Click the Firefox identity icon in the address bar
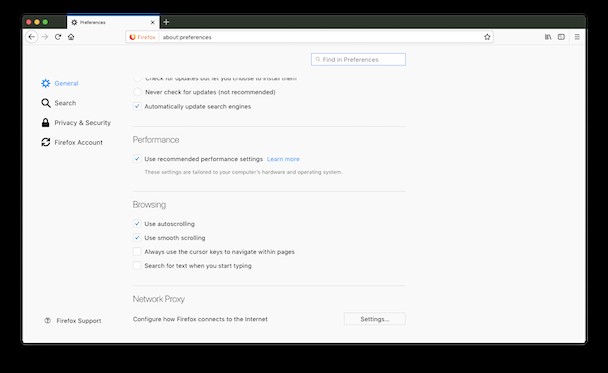This screenshot has height=373, width=608. pos(142,37)
